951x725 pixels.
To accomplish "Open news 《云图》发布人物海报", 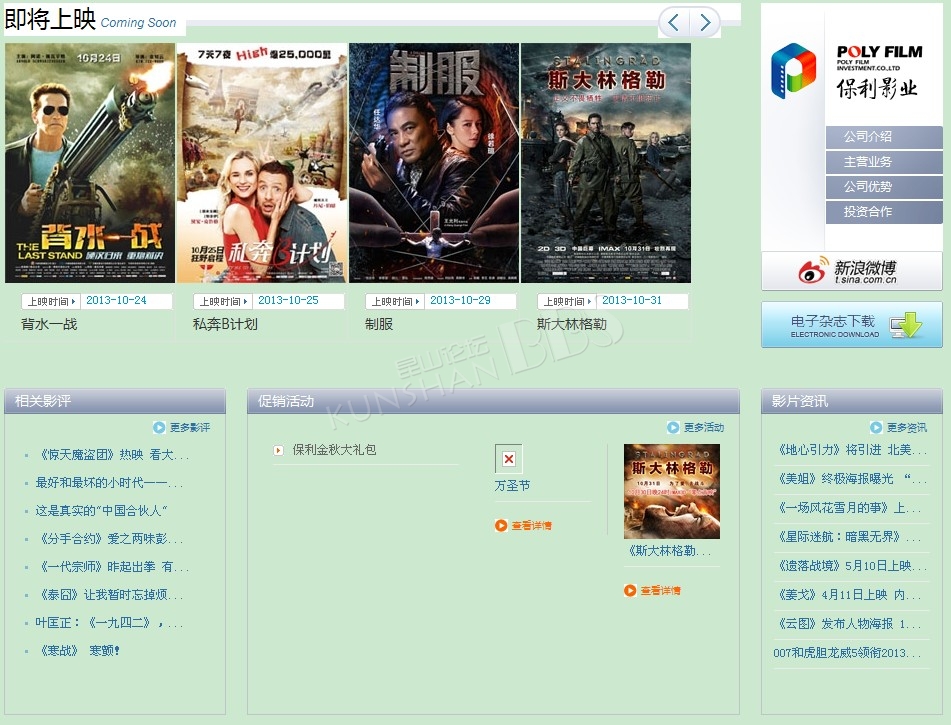I will [847, 624].
